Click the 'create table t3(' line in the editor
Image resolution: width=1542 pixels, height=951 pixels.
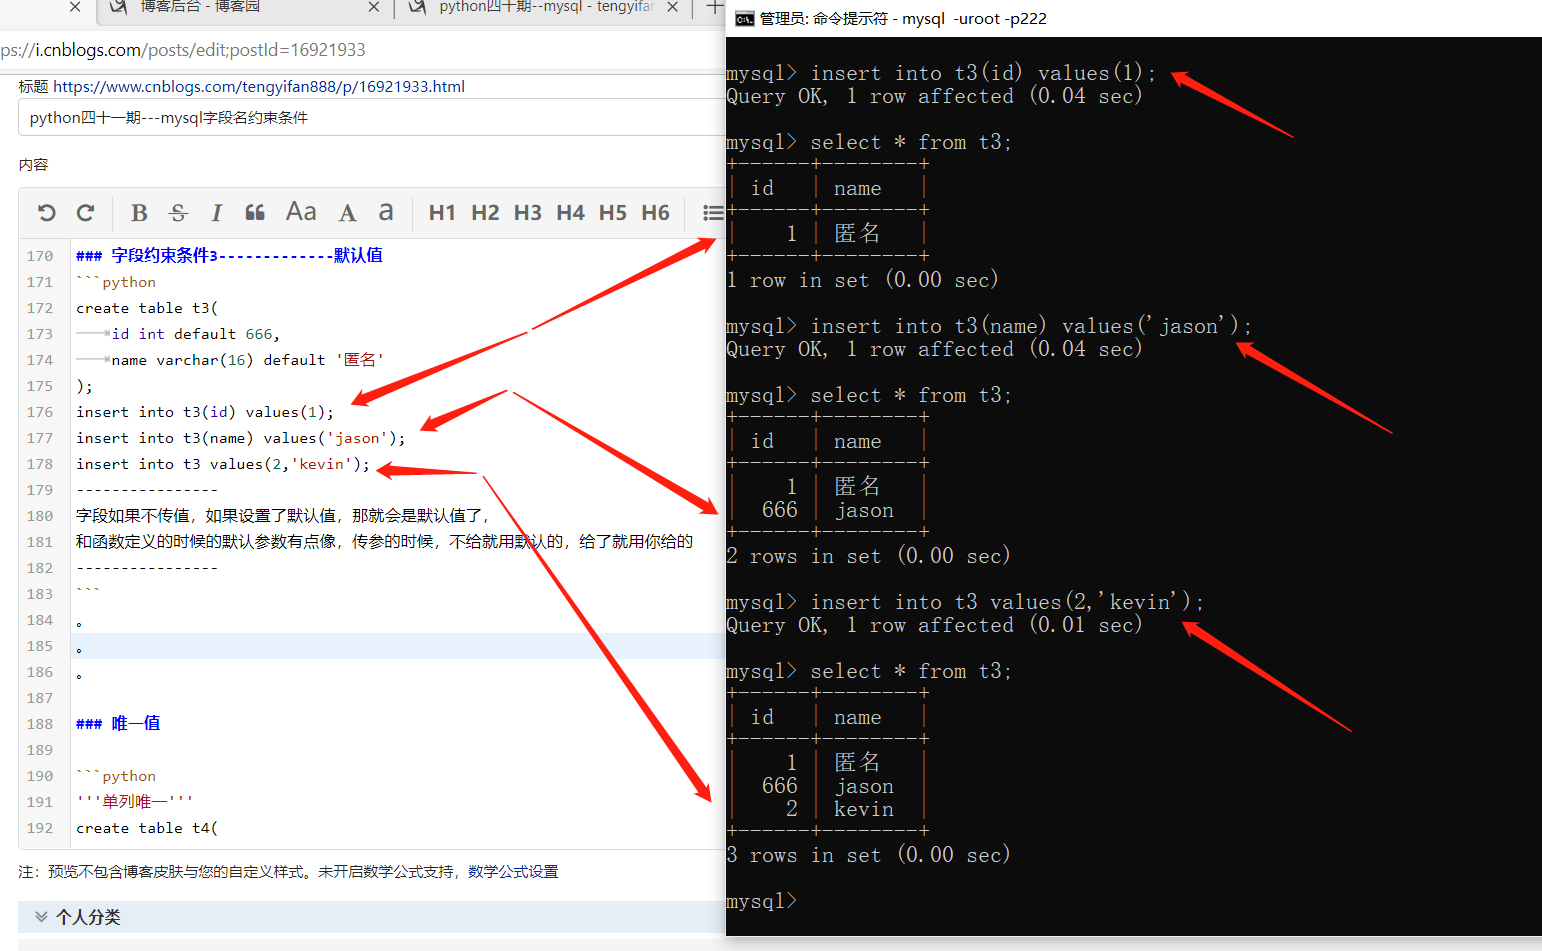coord(147,308)
